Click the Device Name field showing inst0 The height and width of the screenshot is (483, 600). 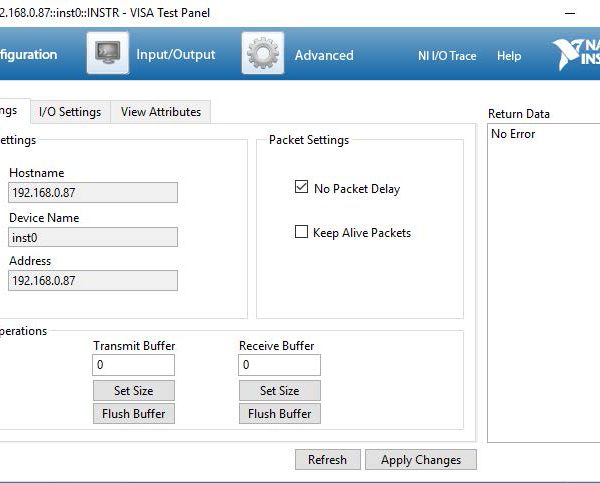tap(92, 237)
